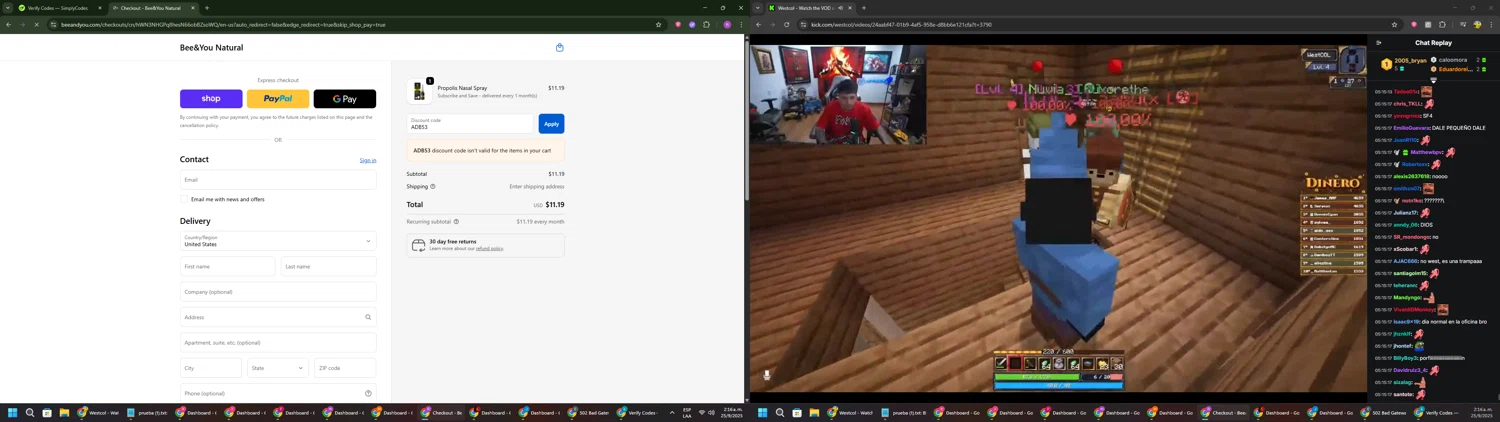Open media control icon in the Kick browser
This screenshot has height=422, width=1500.
tap(1462, 24)
